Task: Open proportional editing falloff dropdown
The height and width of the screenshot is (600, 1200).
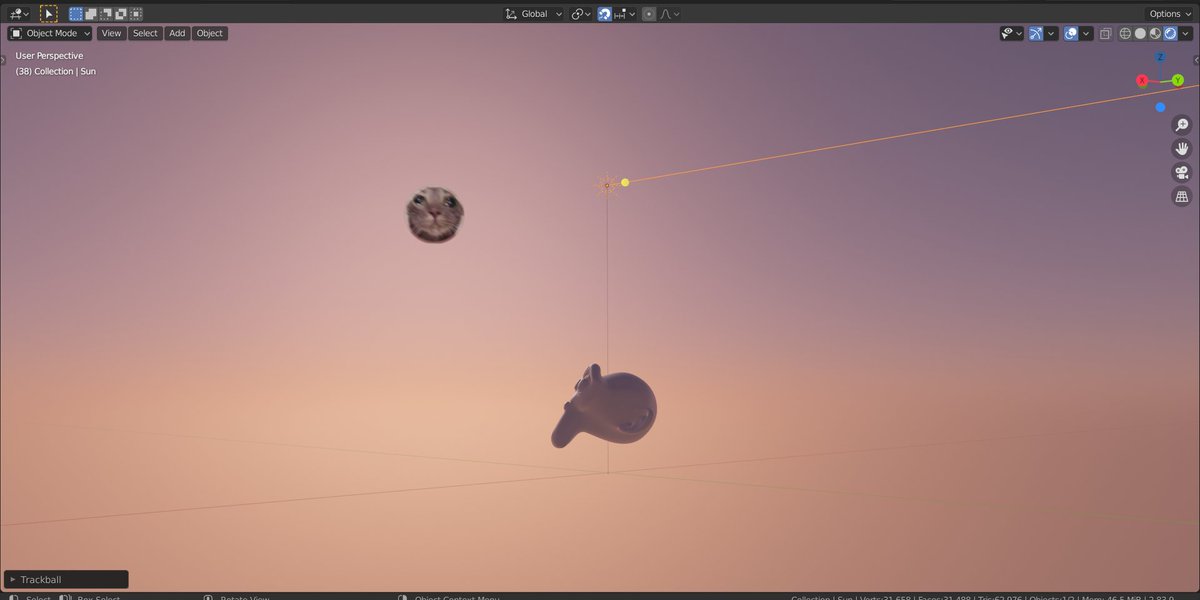Action: (670, 14)
